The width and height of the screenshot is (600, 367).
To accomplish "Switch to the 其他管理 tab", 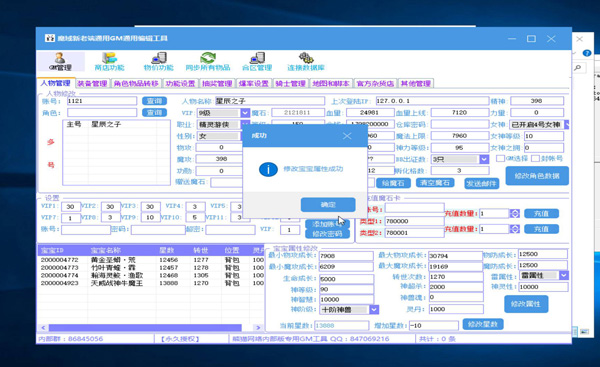I will point(416,83).
